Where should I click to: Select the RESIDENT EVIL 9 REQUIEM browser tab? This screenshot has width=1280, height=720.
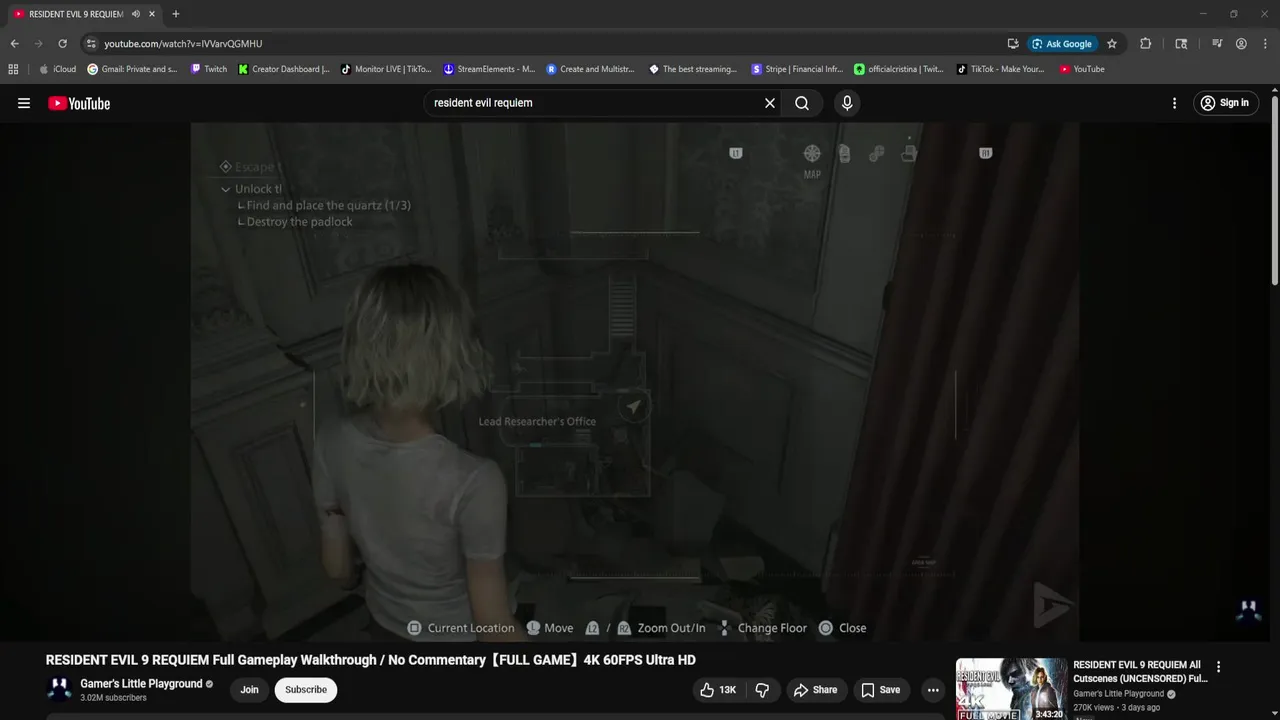pyautogui.click(x=76, y=14)
